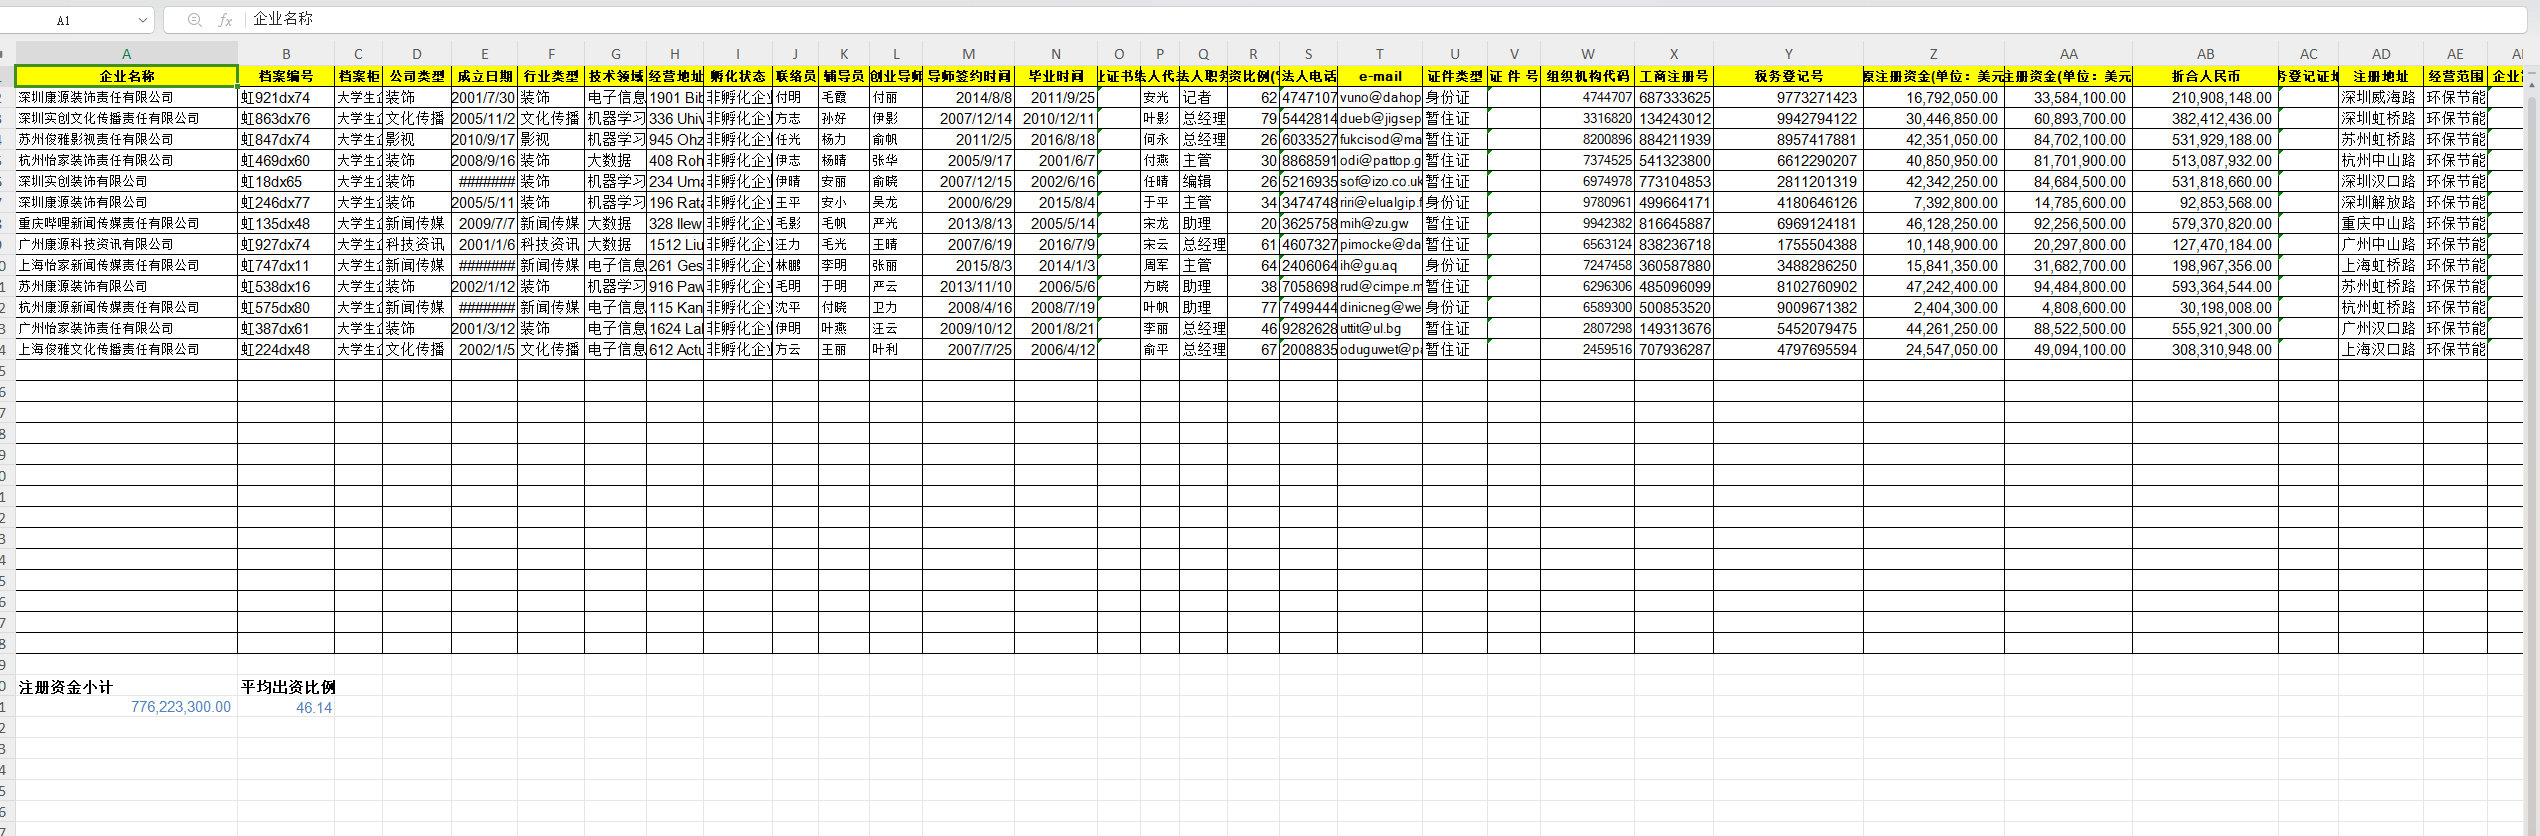2540x836 pixels.
Task: Select cell 重庆哔哩新闻传媒责任有限公司
Action: point(126,224)
